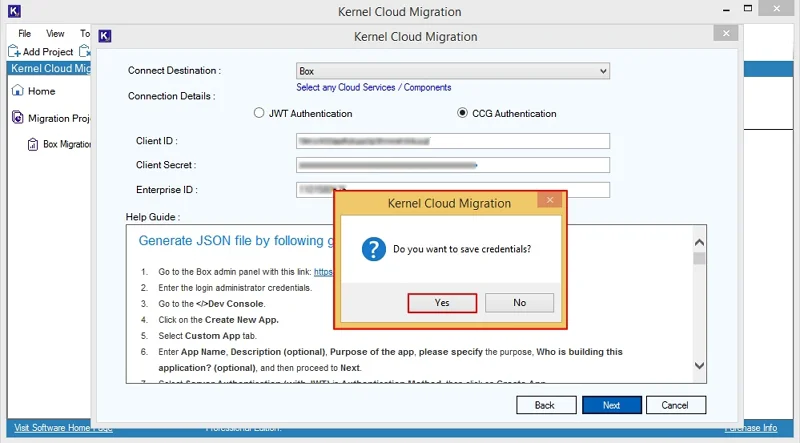Image resolution: width=800 pixels, height=443 pixels.
Task: Click 'Select Custom App tab' step
Action: 208,336
